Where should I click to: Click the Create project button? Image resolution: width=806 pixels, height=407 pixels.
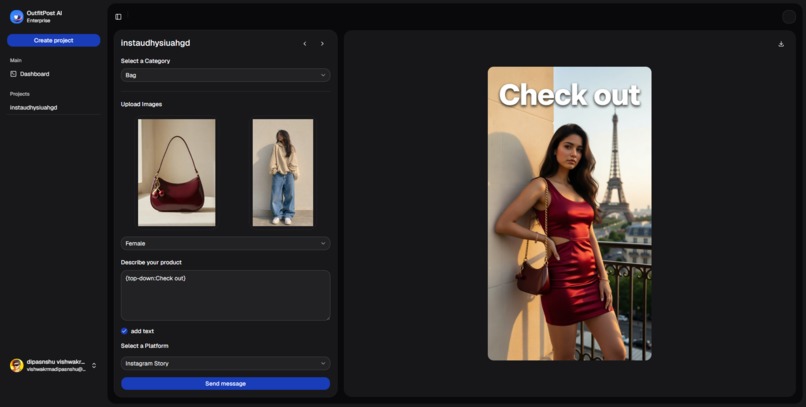point(53,41)
